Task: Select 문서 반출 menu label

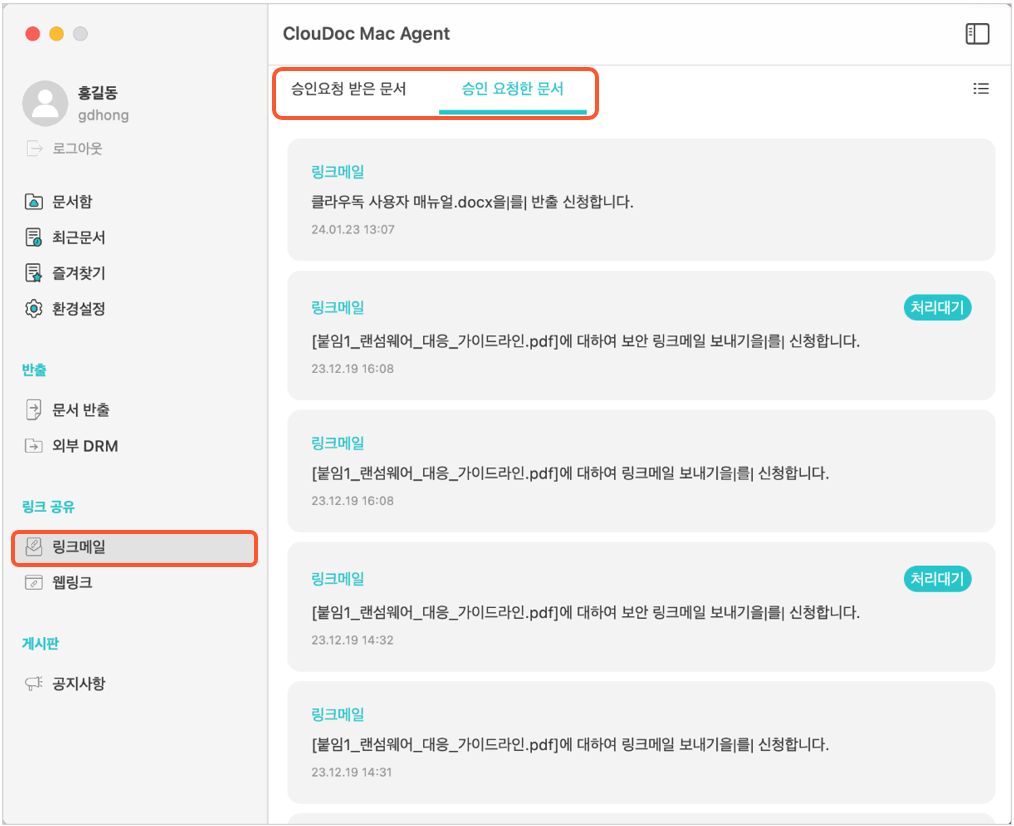Action: point(81,409)
